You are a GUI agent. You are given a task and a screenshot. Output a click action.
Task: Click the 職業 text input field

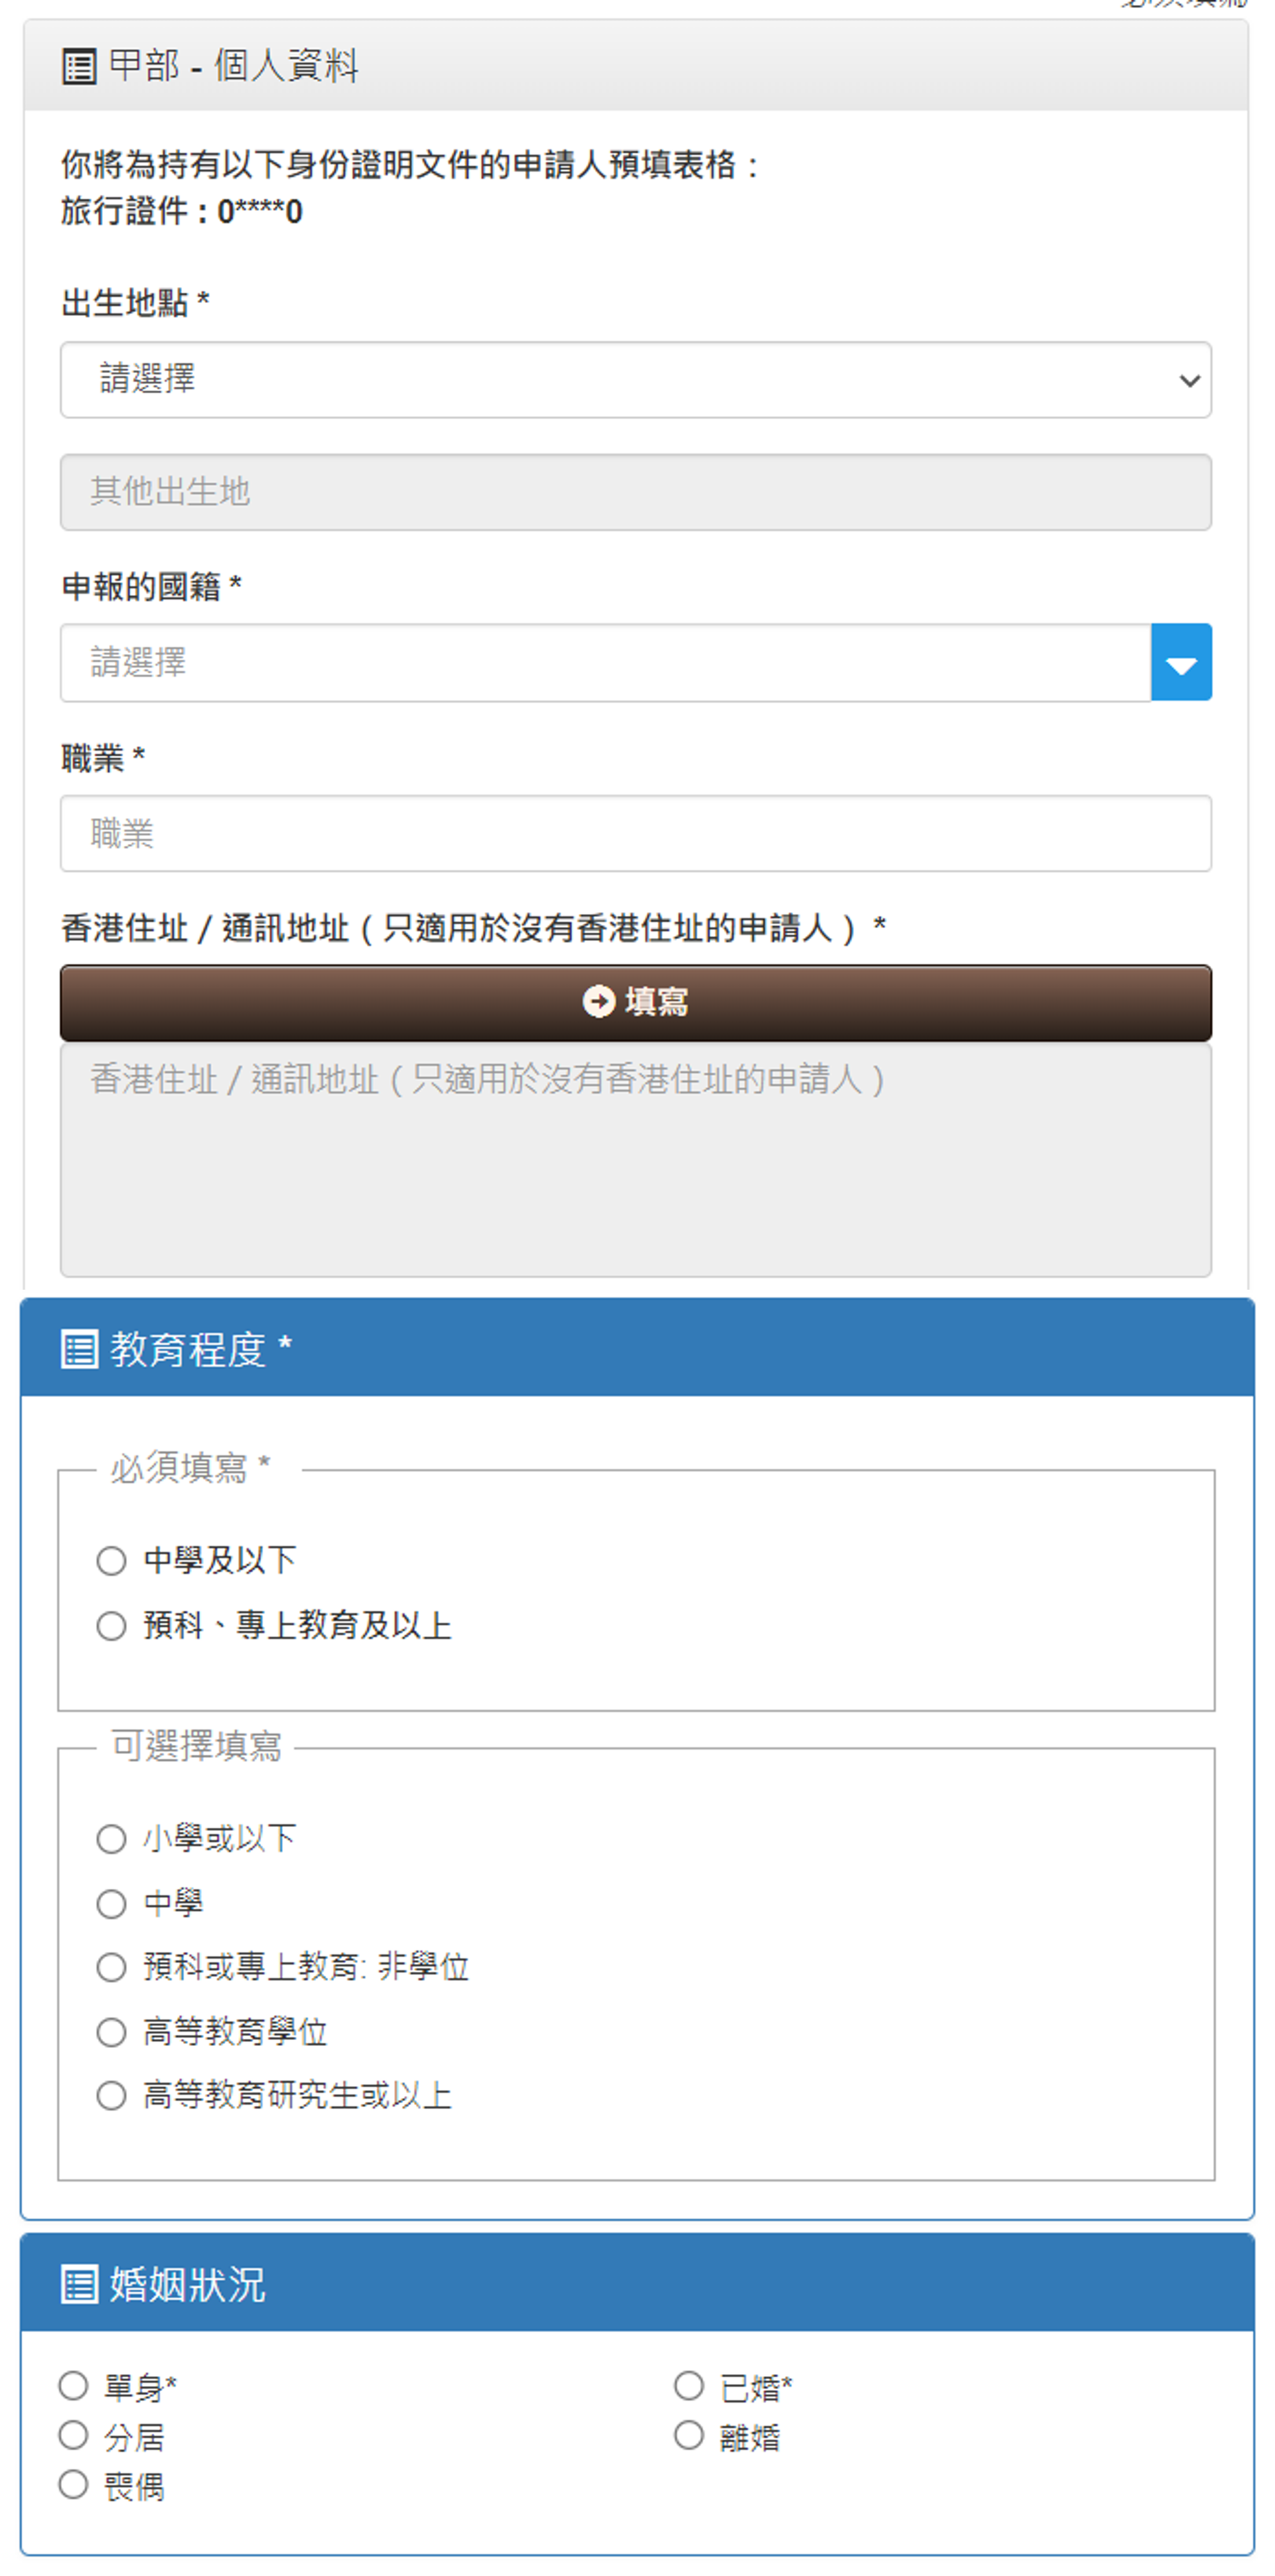tap(636, 833)
